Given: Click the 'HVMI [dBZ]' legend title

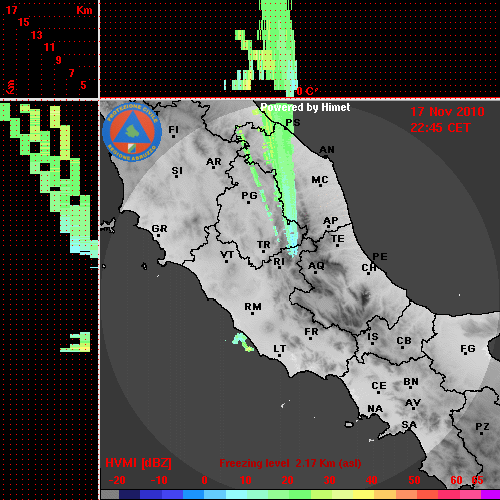Looking at the screenshot, I should 138,463.
